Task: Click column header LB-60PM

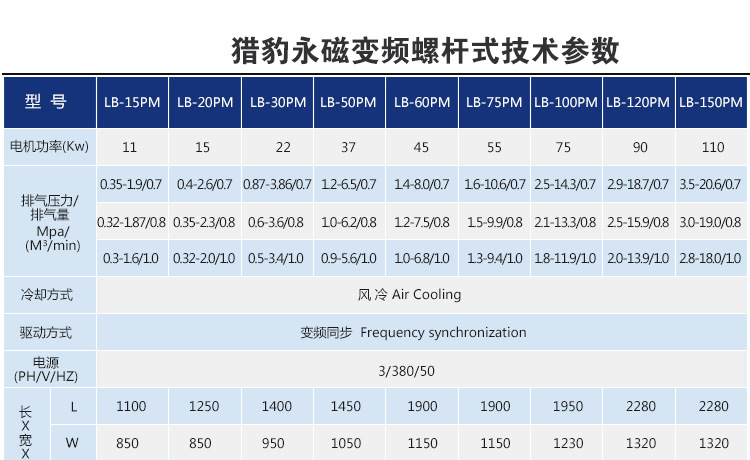Action: pyautogui.click(x=422, y=102)
